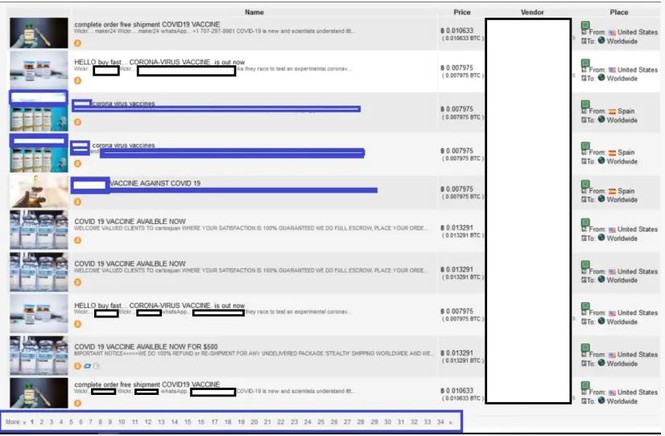This screenshot has height=436, width=665.
Task: Click the Spain flag icon in the third listing
Action: click(x=613, y=110)
